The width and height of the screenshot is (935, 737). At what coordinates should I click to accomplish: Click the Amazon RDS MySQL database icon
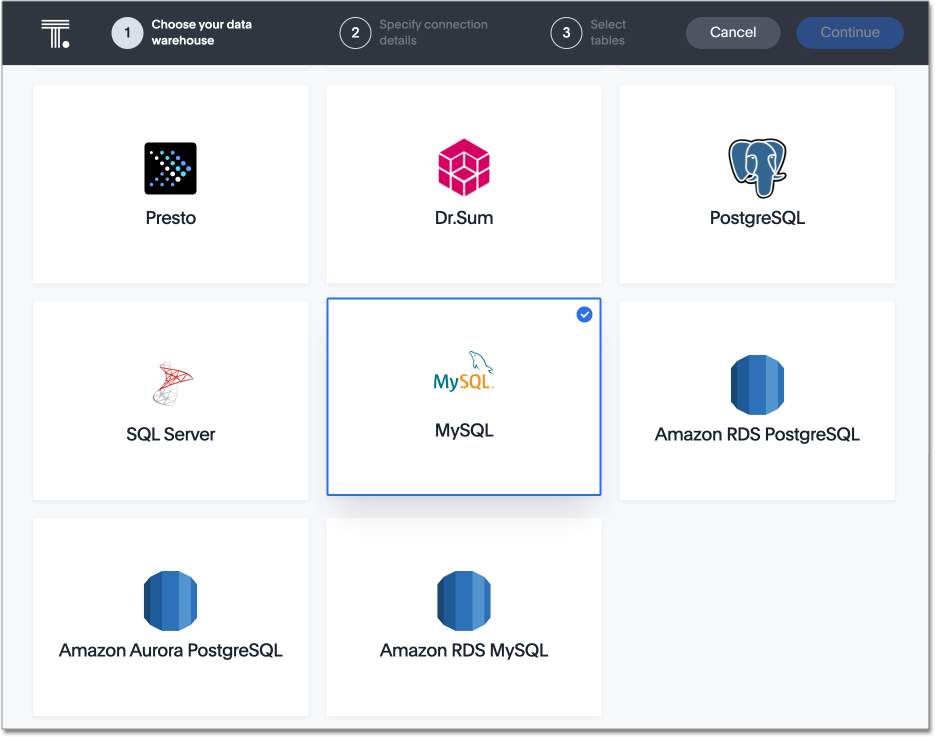[x=463, y=600]
